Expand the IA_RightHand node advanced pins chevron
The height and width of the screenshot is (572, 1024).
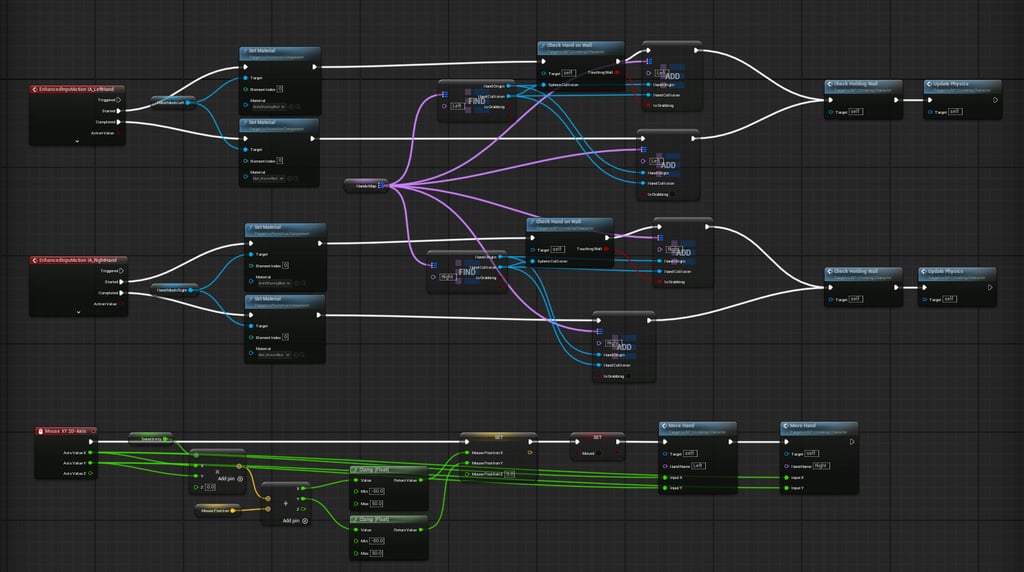pyautogui.click(x=78, y=312)
